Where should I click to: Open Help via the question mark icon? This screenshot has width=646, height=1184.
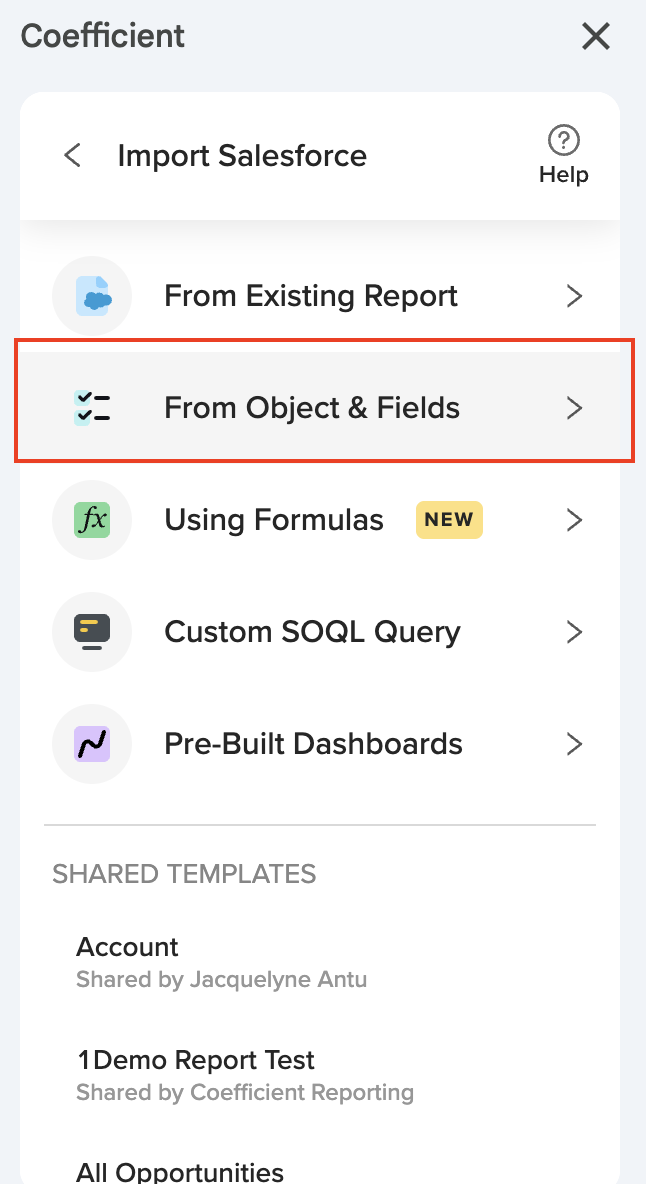(x=564, y=141)
